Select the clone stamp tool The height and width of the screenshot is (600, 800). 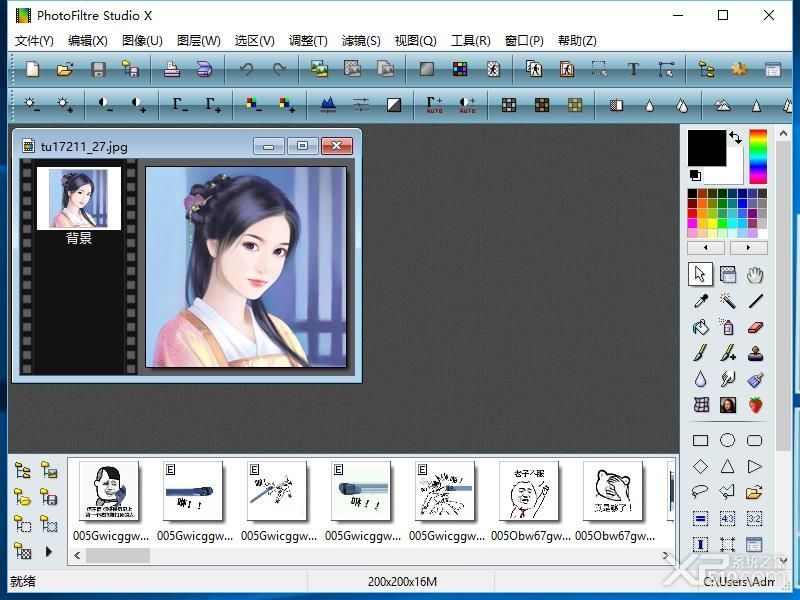755,353
